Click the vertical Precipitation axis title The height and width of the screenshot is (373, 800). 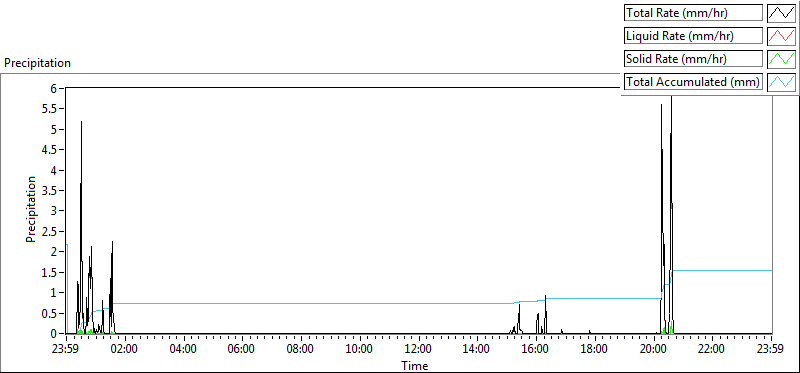pyautogui.click(x=31, y=210)
